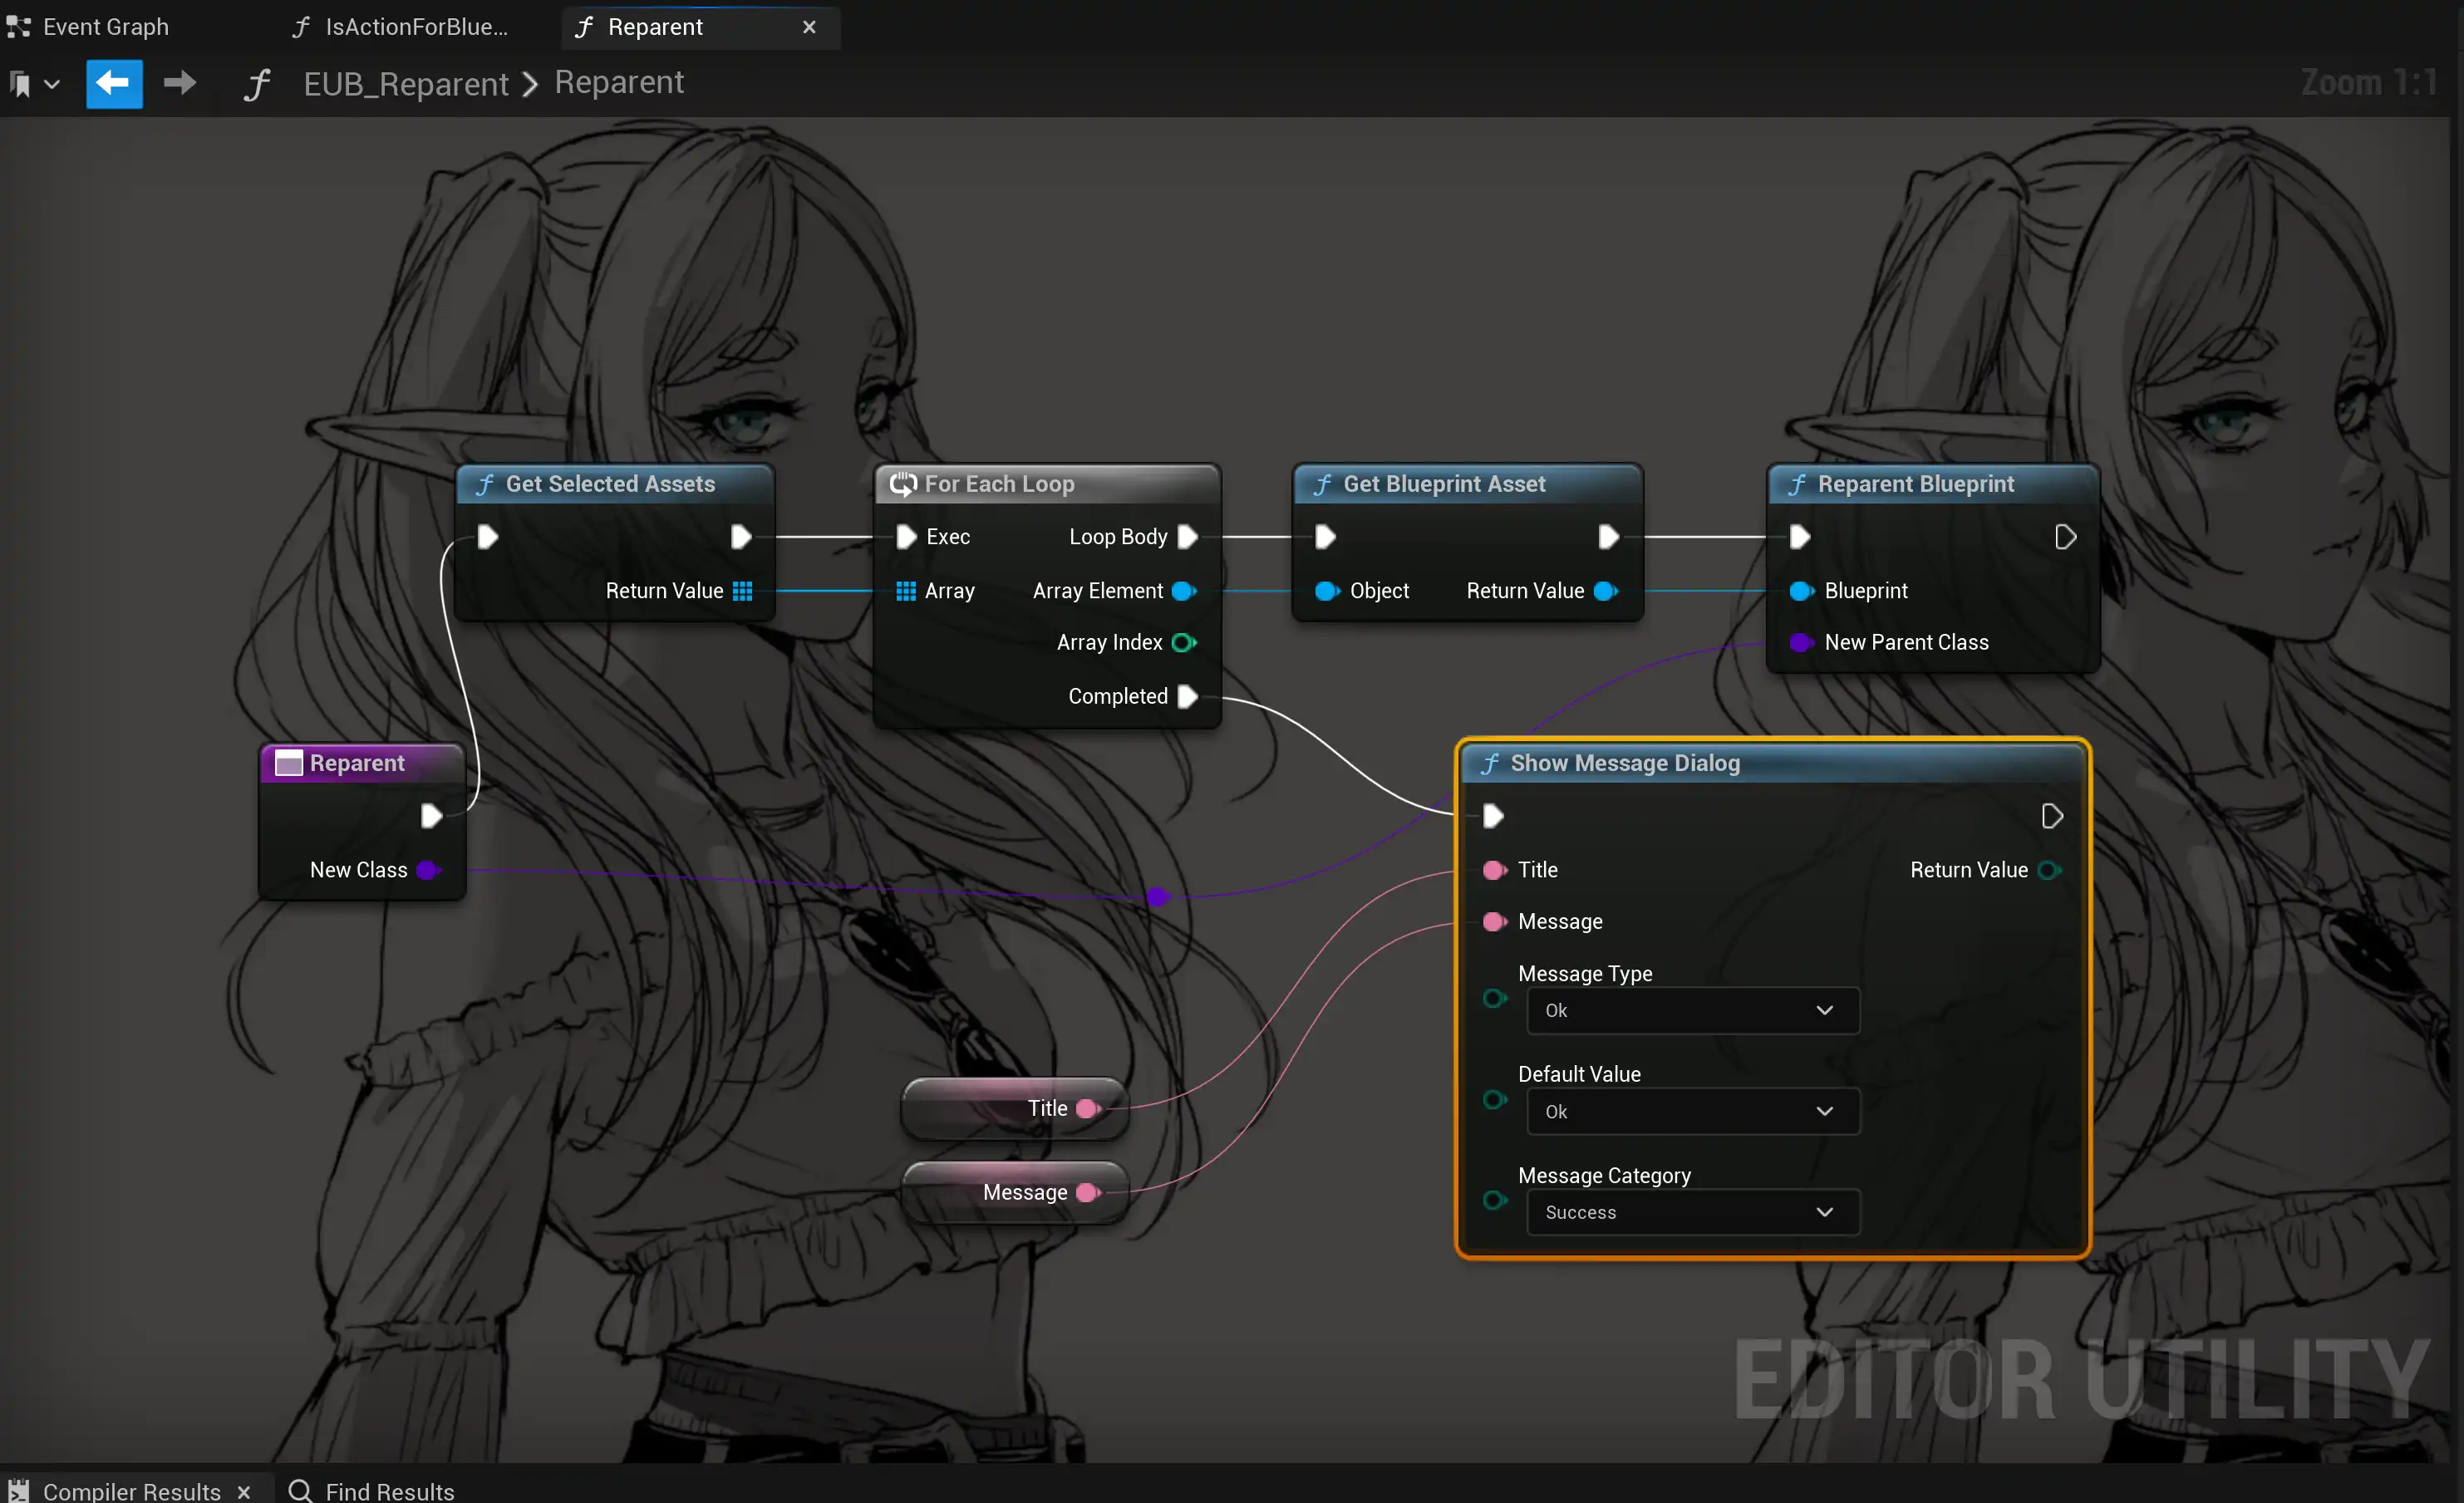This screenshot has height=1503, width=2464.
Task: Click the purple reroute node on wire
Action: [x=1157, y=896]
